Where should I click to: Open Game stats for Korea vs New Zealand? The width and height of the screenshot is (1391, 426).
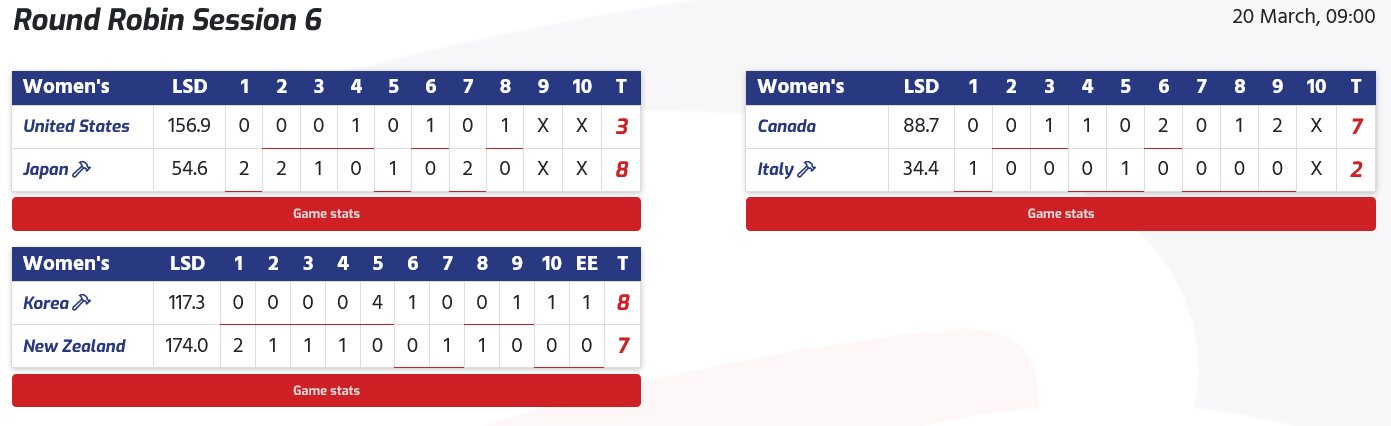coord(326,390)
